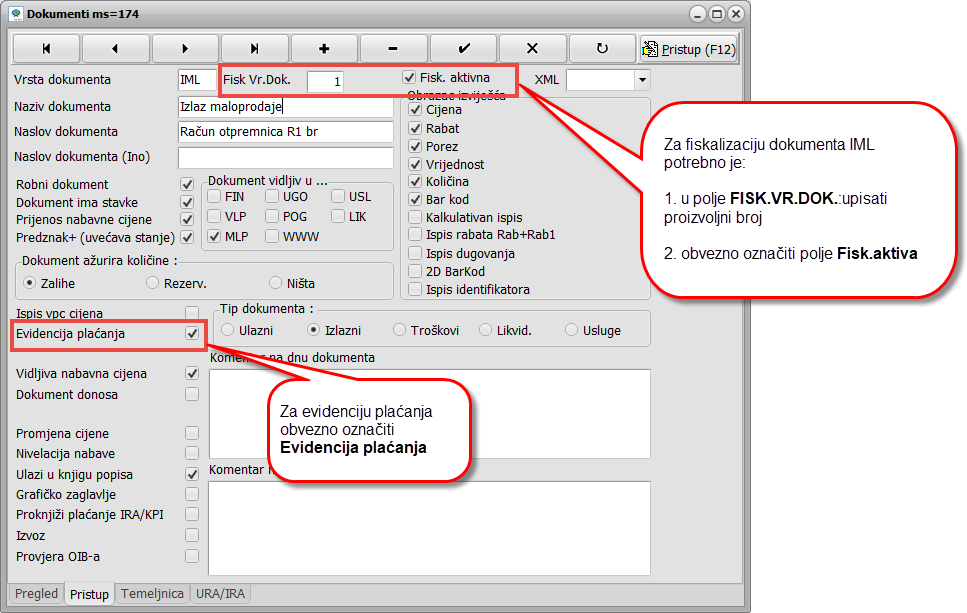Image resolution: width=967 pixels, height=613 pixels.
Task: Open the XML dropdown arrow
Action: coord(642,80)
